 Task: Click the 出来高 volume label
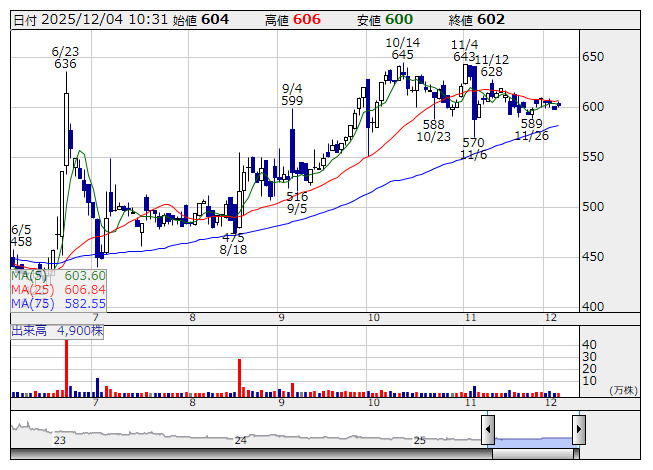(x=30, y=328)
